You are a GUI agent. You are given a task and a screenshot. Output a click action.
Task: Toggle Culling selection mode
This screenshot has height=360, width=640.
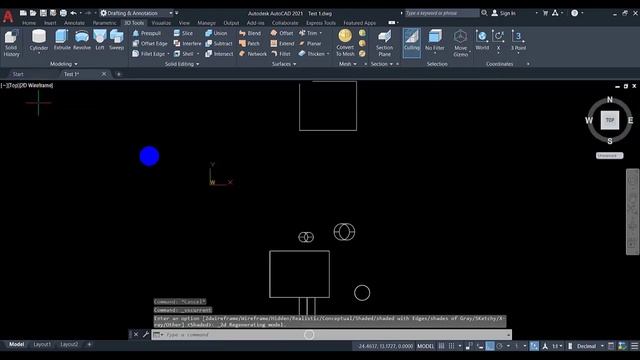pyautogui.click(x=411, y=42)
